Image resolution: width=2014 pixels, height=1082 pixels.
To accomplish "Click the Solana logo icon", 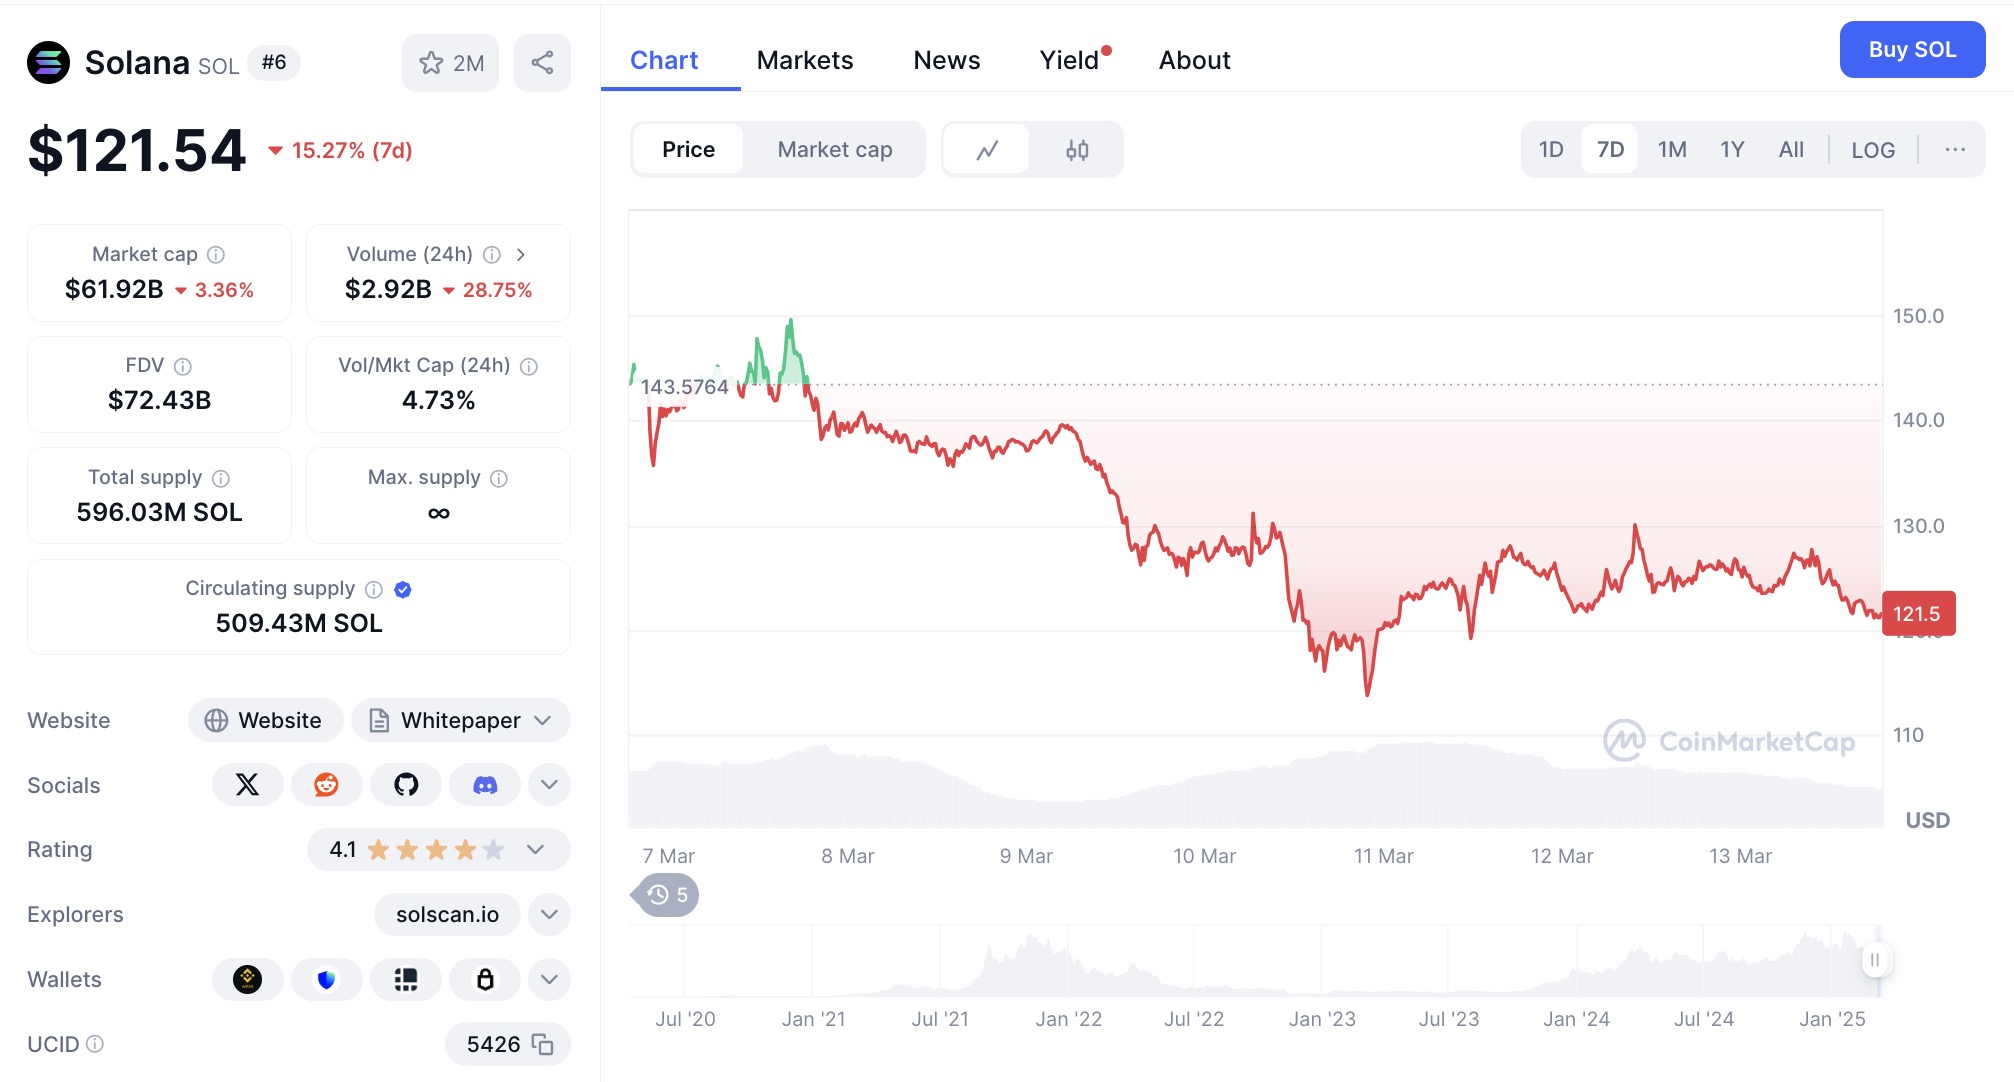I will click(48, 63).
